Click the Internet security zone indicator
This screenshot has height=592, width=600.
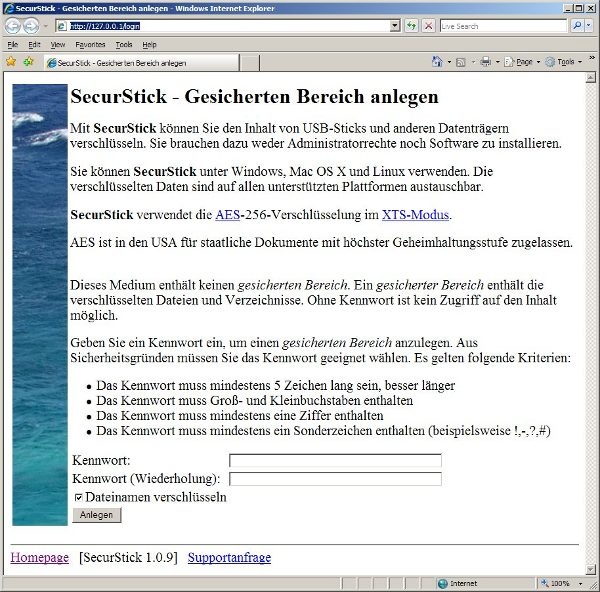pos(458,584)
